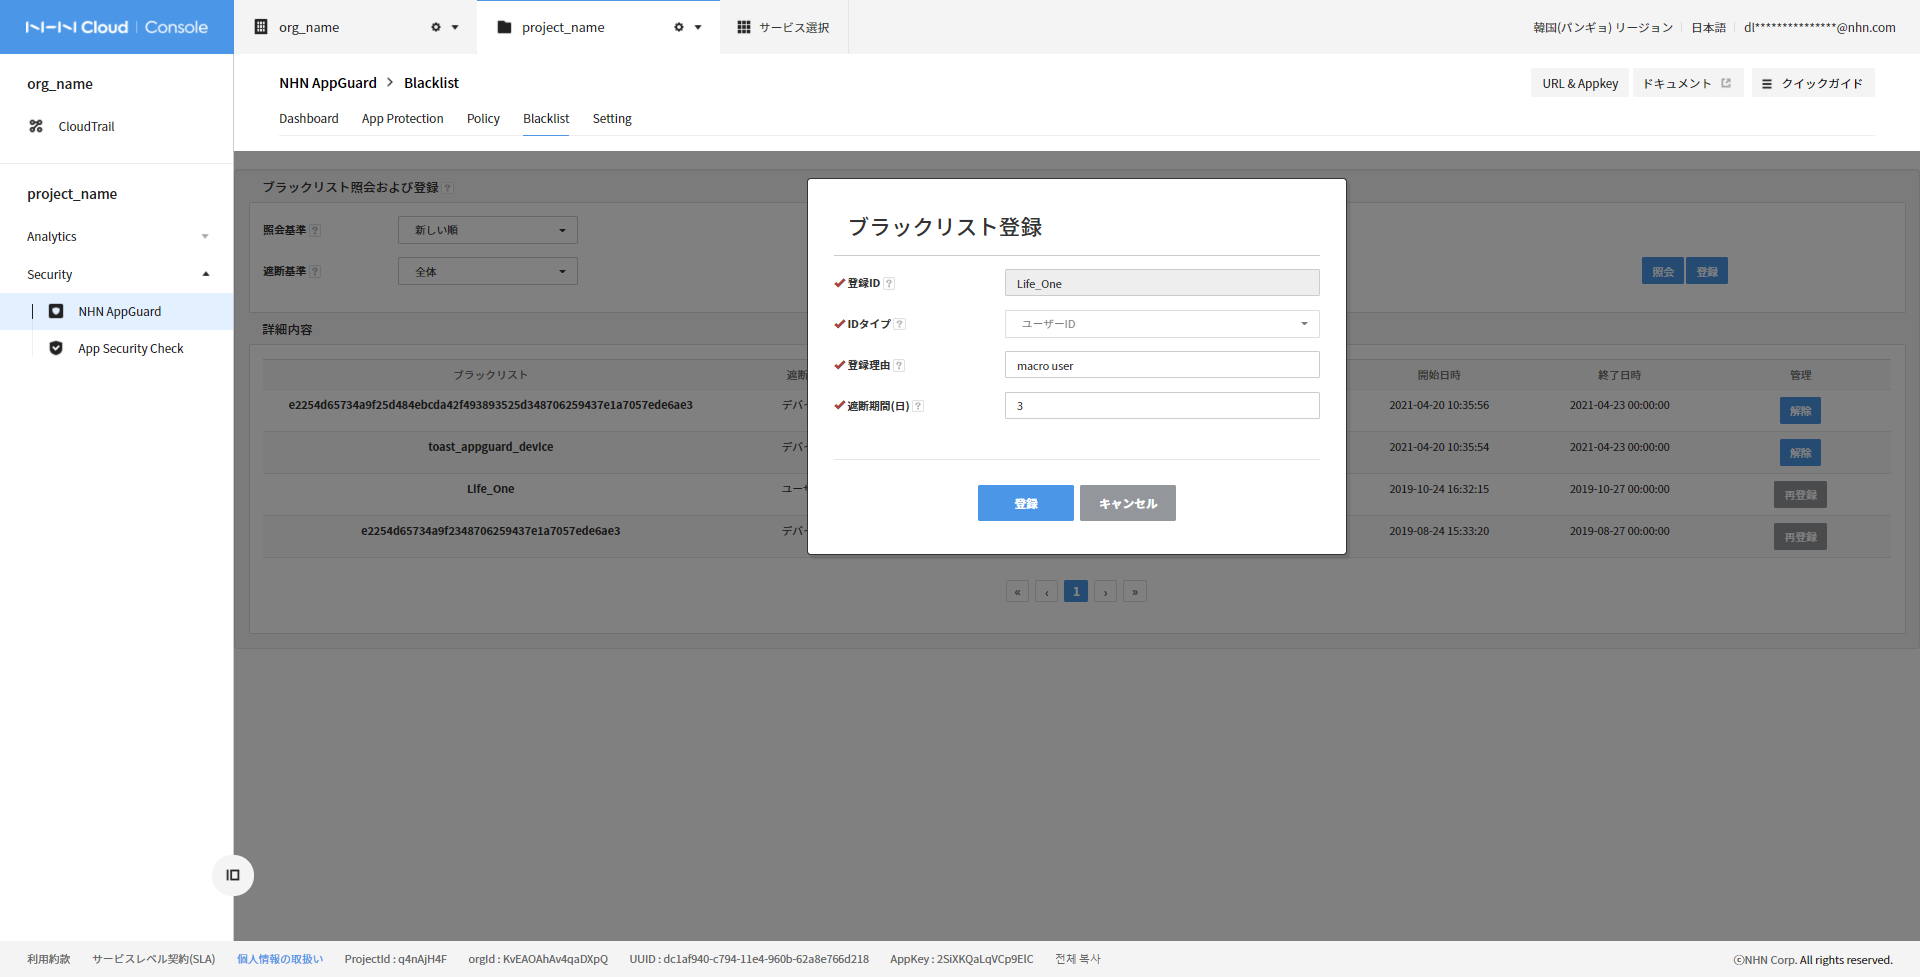This screenshot has width=1920, height=977.
Task: Go to NHN AppGuard breadcrumb
Action: point(328,83)
